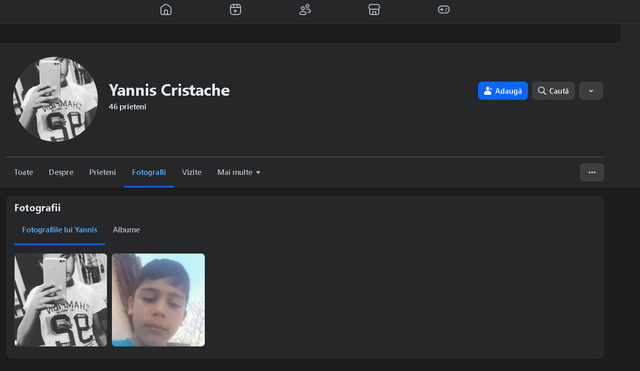
Task: Expand the chevron dropdown beside Caută
Action: (x=591, y=91)
